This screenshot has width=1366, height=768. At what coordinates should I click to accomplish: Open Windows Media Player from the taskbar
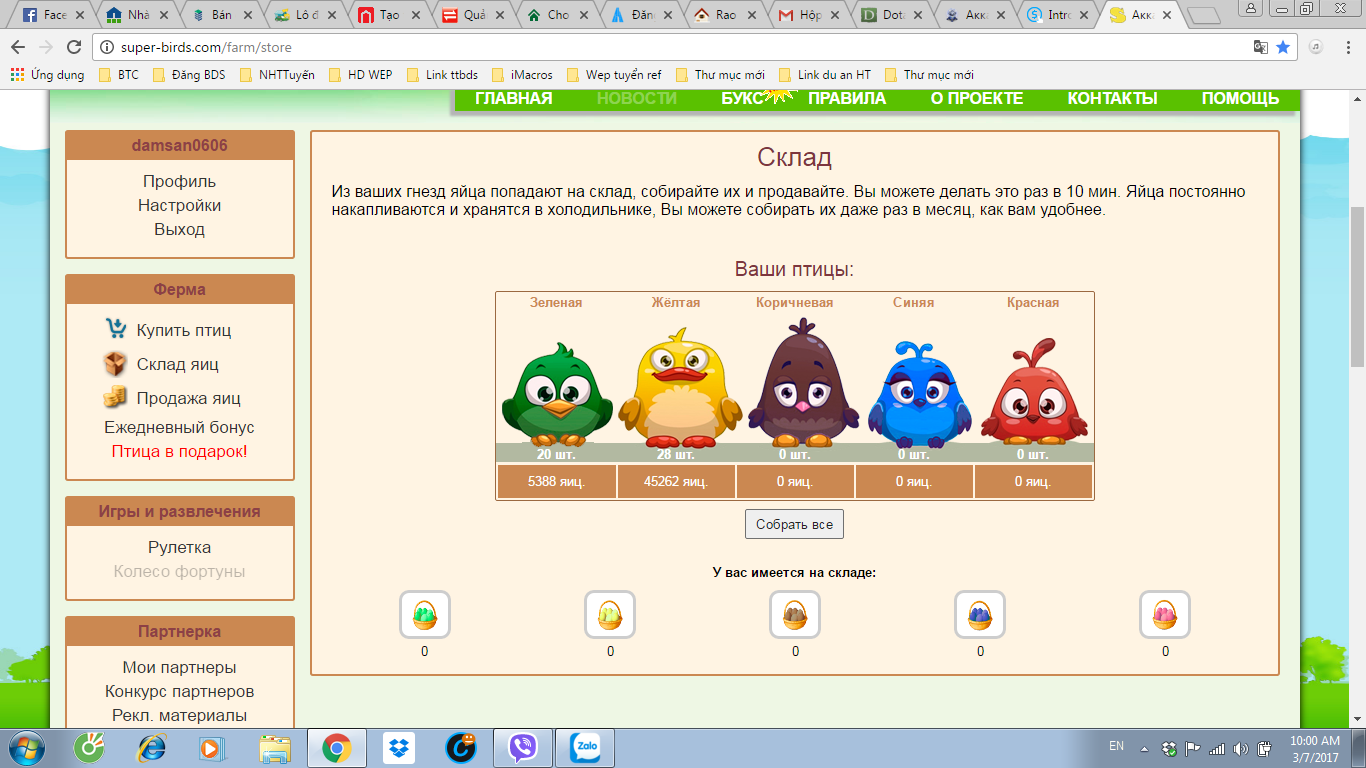(211, 748)
